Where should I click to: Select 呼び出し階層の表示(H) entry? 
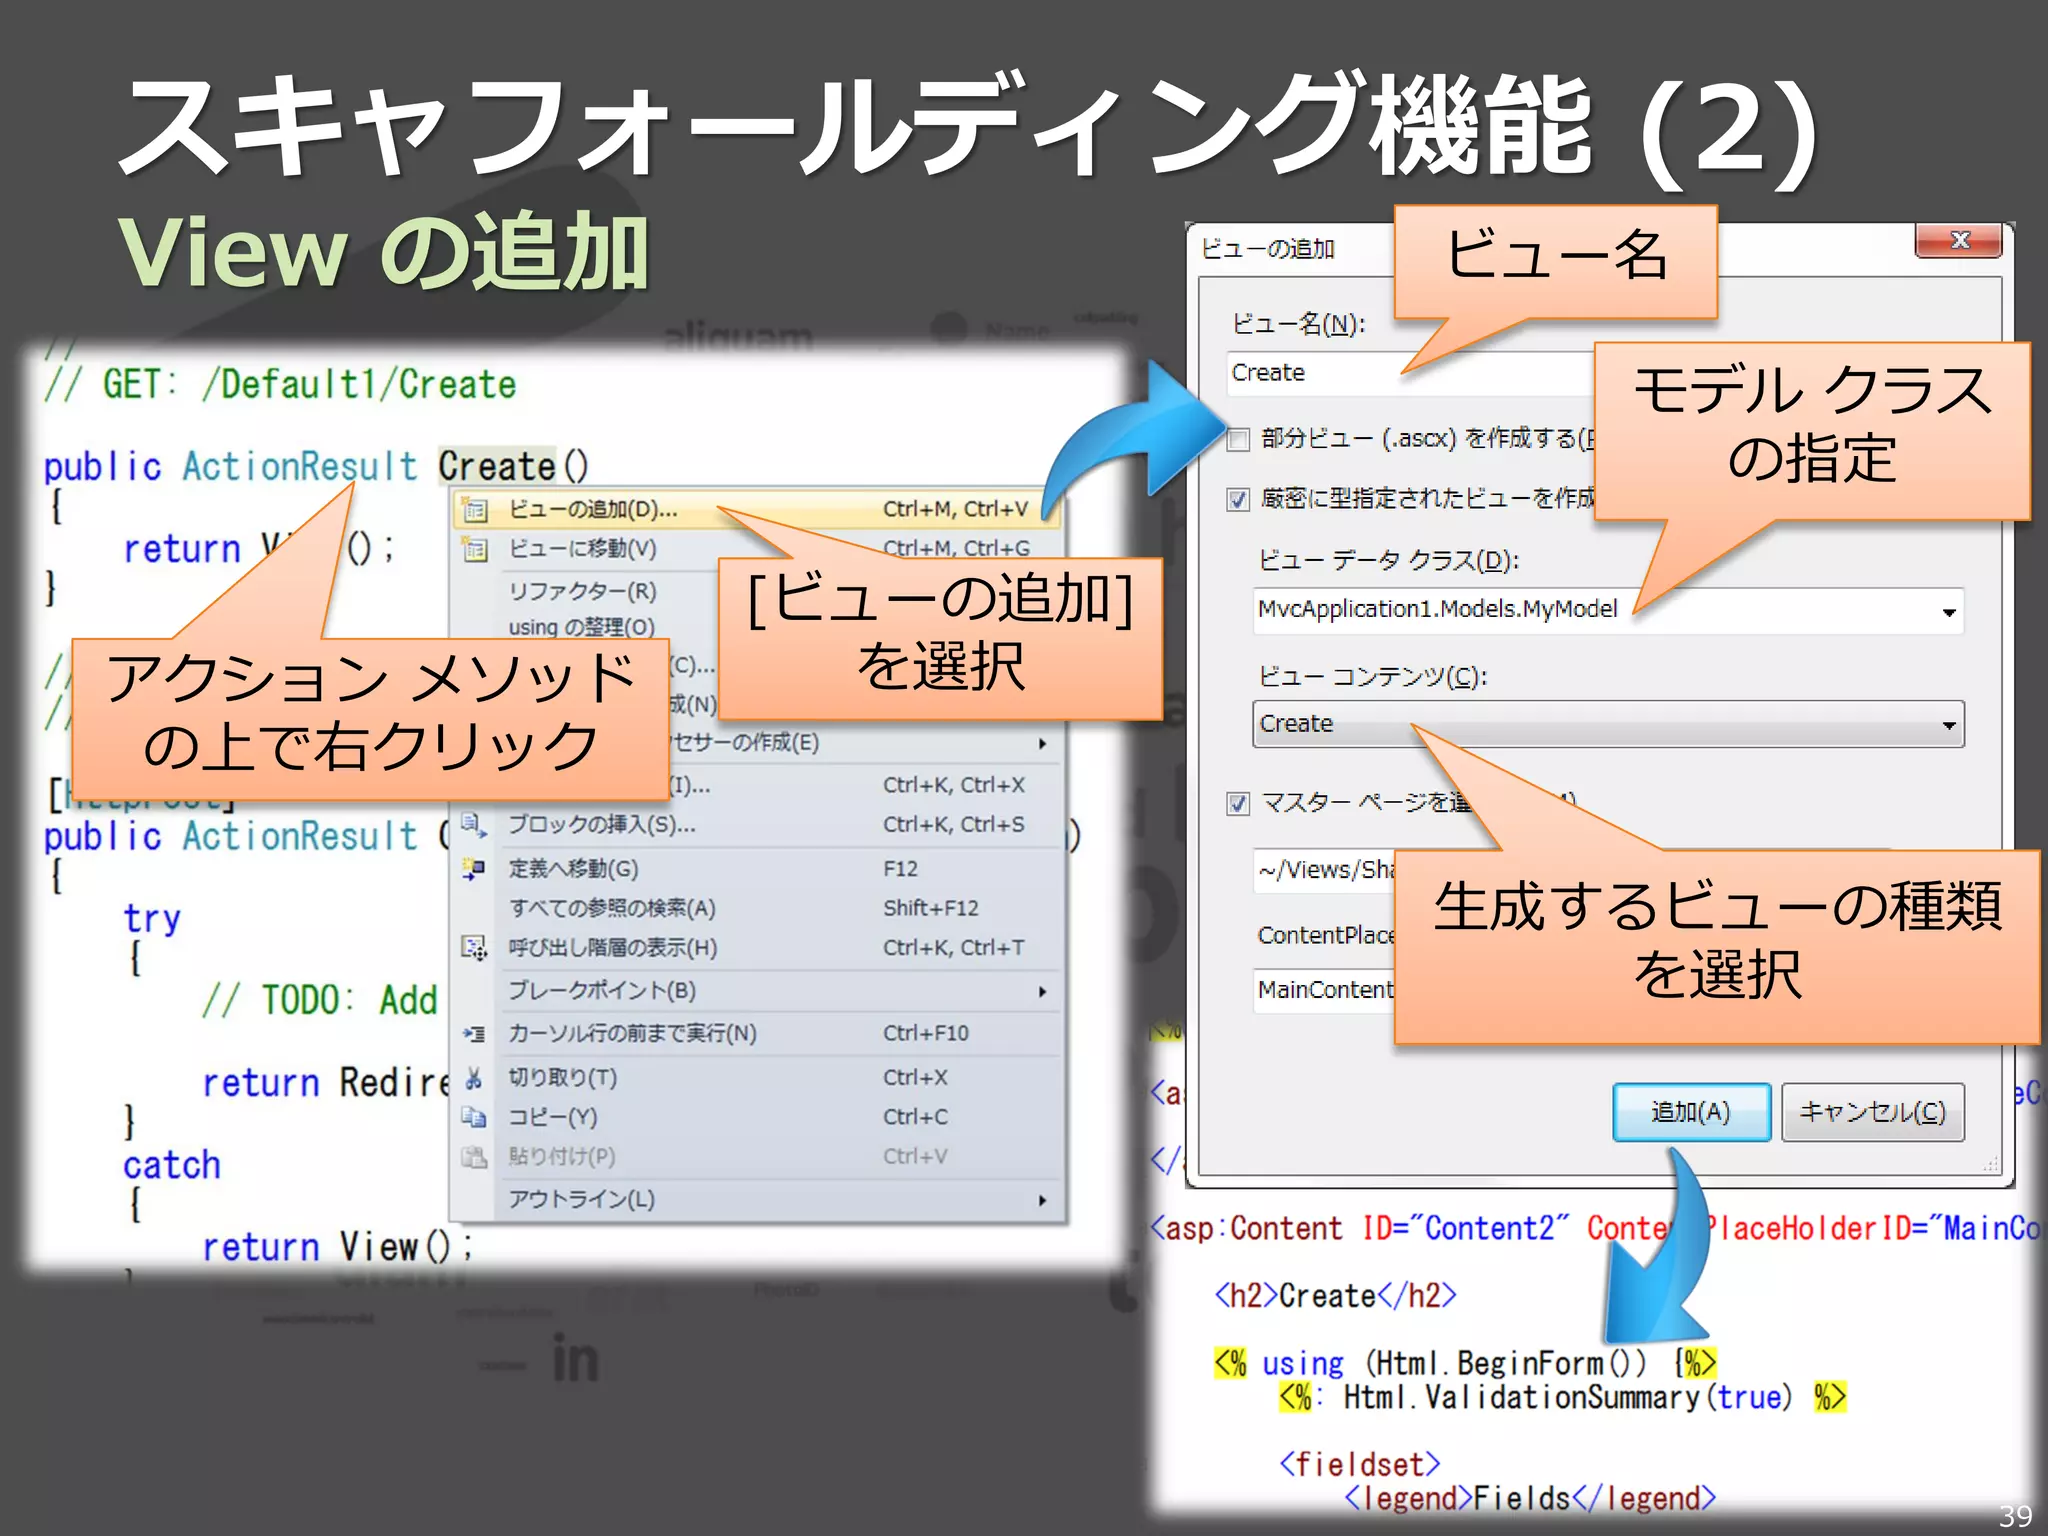pyautogui.click(x=757, y=948)
